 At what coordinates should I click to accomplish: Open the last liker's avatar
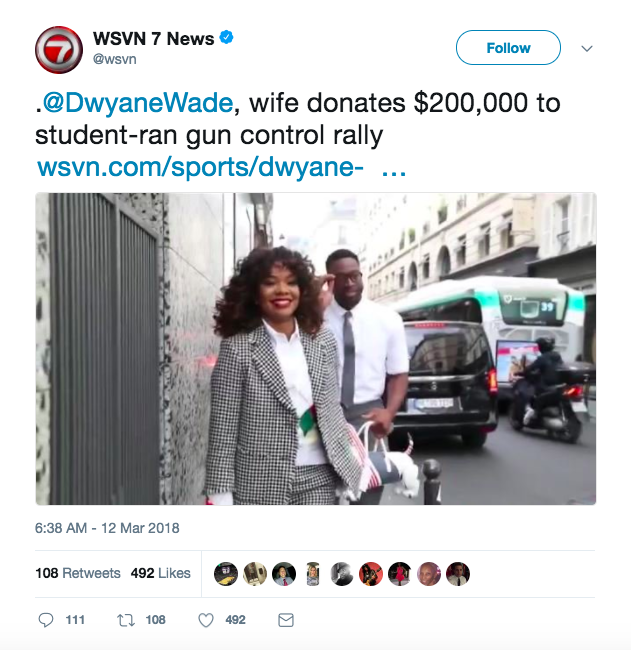pos(458,574)
